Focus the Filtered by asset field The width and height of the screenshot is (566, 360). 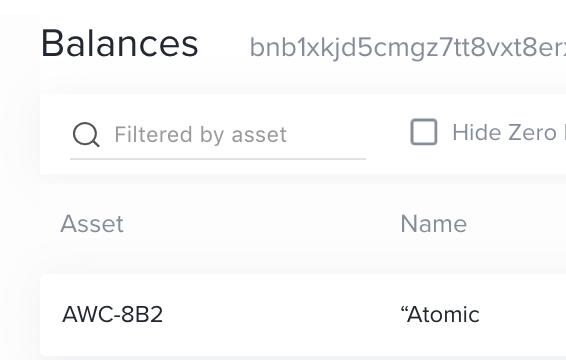coord(218,135)
